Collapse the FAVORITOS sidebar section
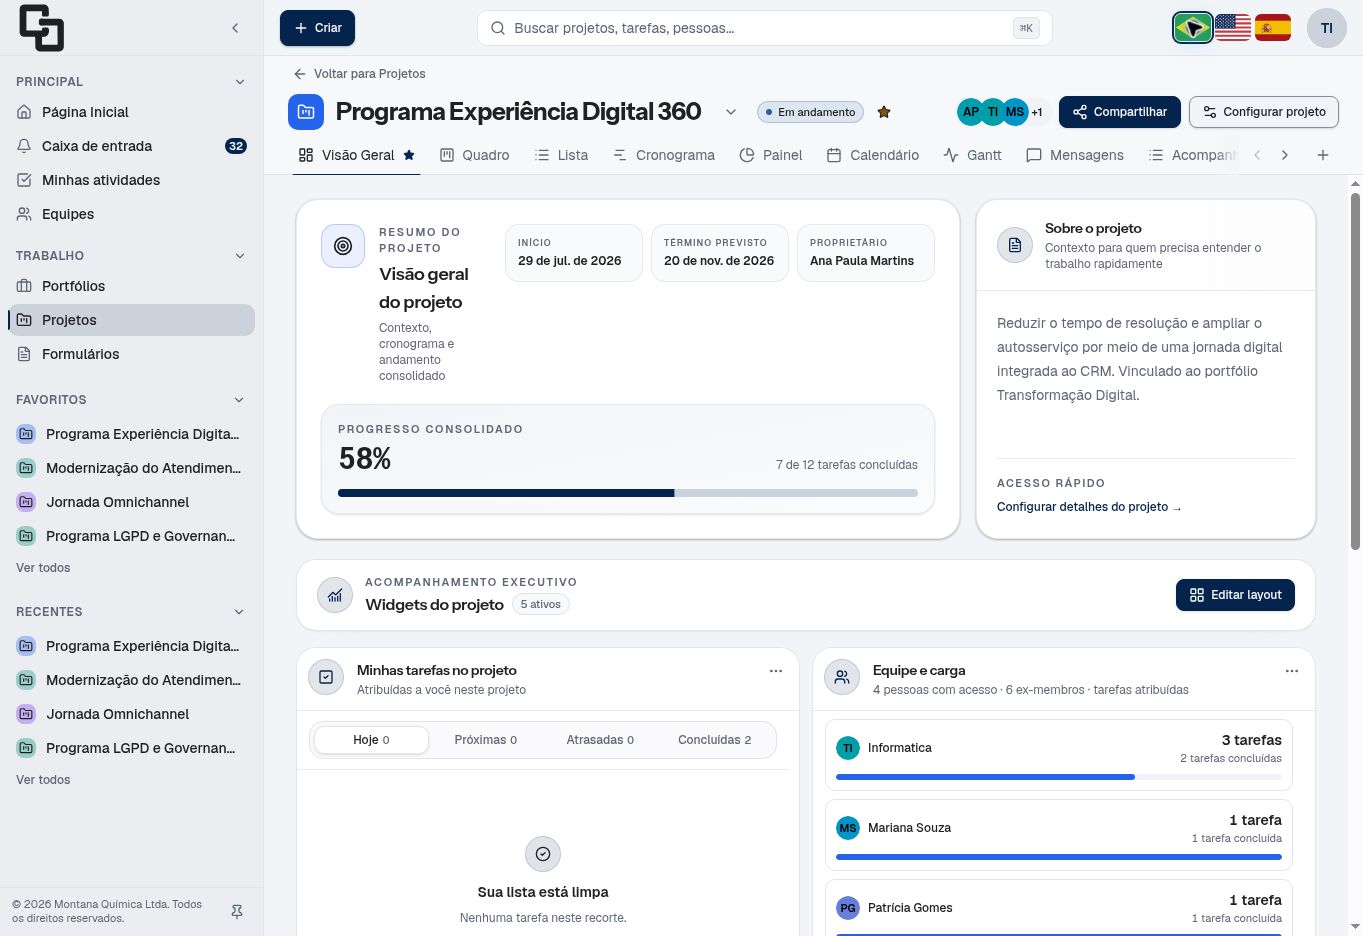This screenshot has width=1363, height=936. (x=239, y=400)
